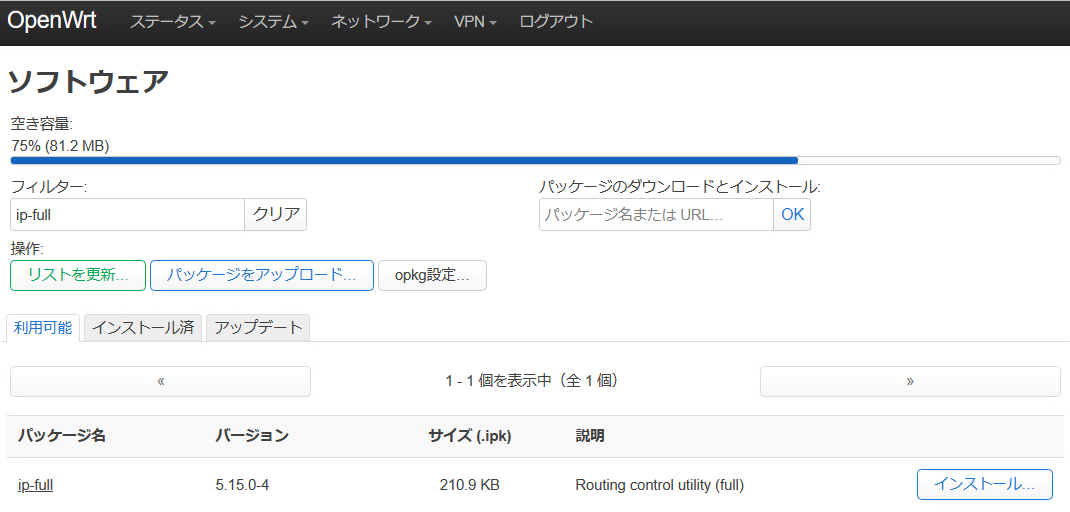Viewport: 1070px width, 512px height.
Task: Click the バージョン column header
Action: click(x=252, y=436)
